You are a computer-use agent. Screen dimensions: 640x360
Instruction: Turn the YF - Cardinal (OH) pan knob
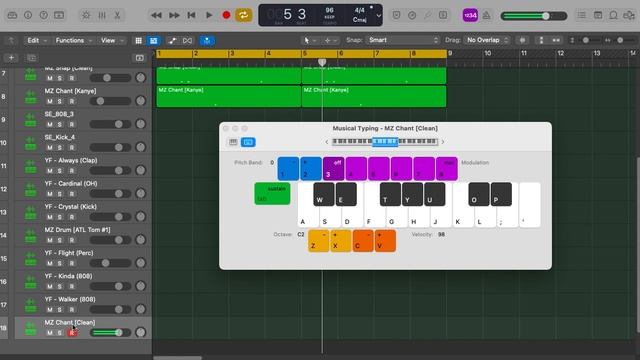pyautogui.click(x=140, y=194)
